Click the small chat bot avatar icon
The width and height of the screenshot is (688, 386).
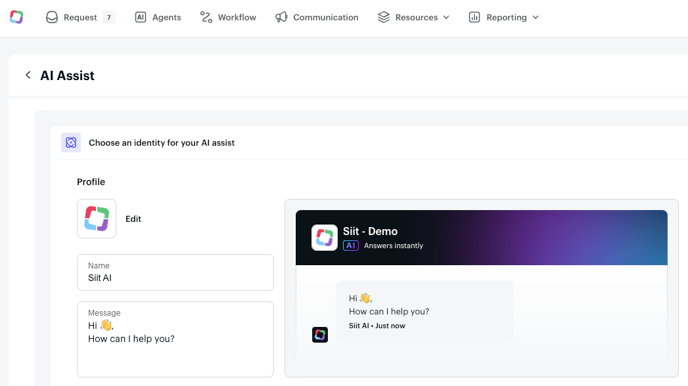tap(320, 335)
